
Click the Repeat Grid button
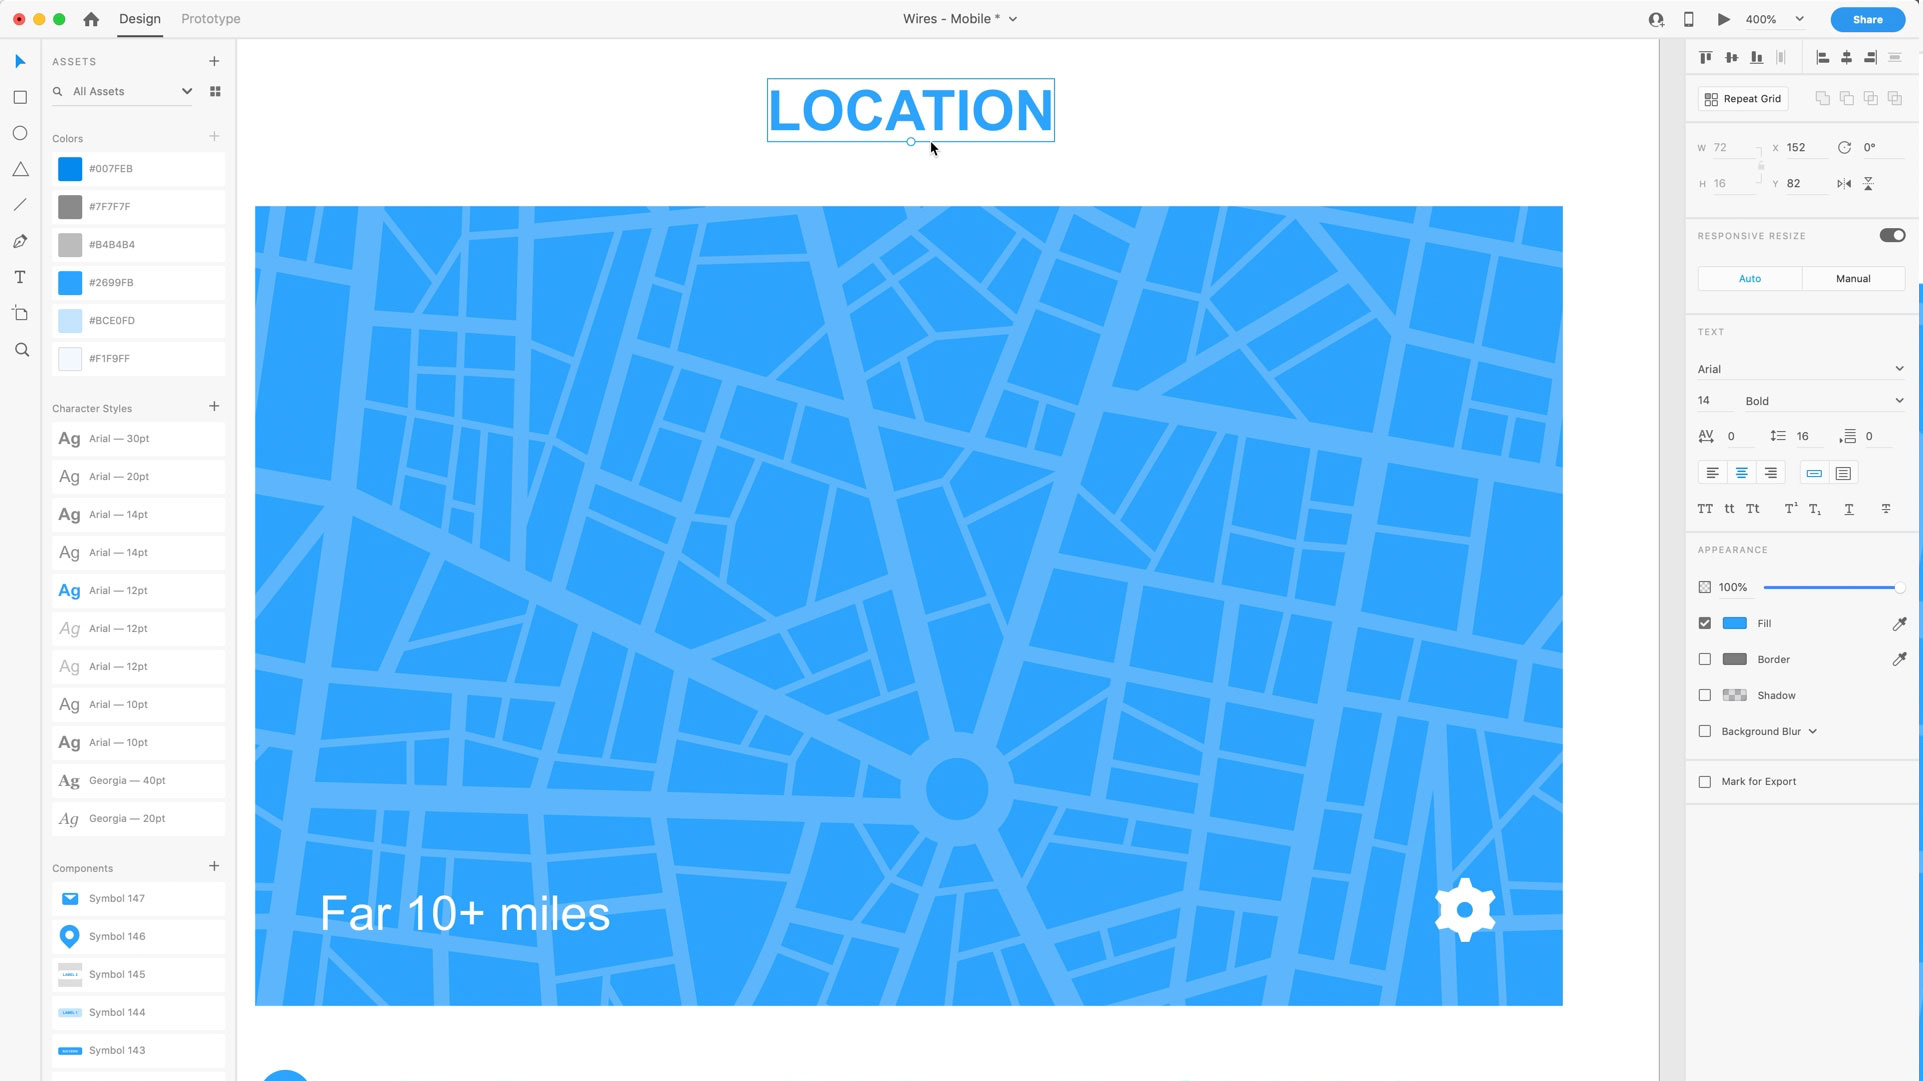pos(1743,99)
